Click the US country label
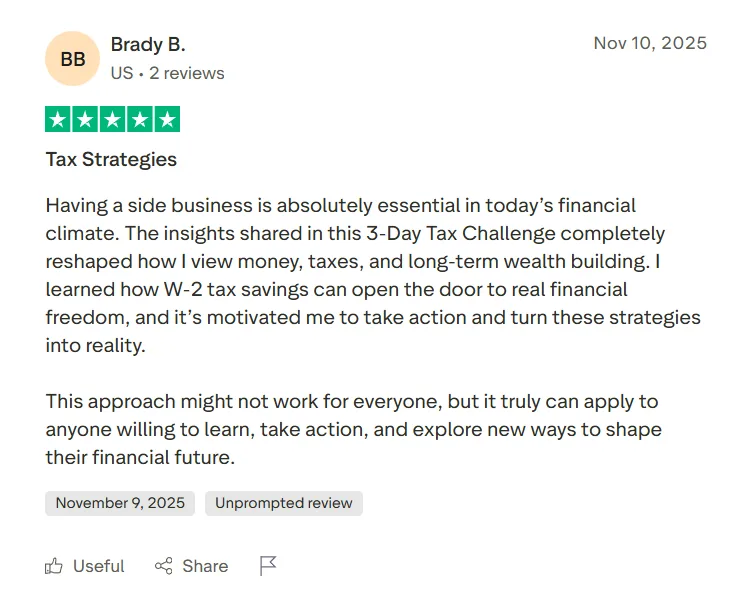Image resolution: width=744 pixels, height=595 pixels. tap(122, 73)
